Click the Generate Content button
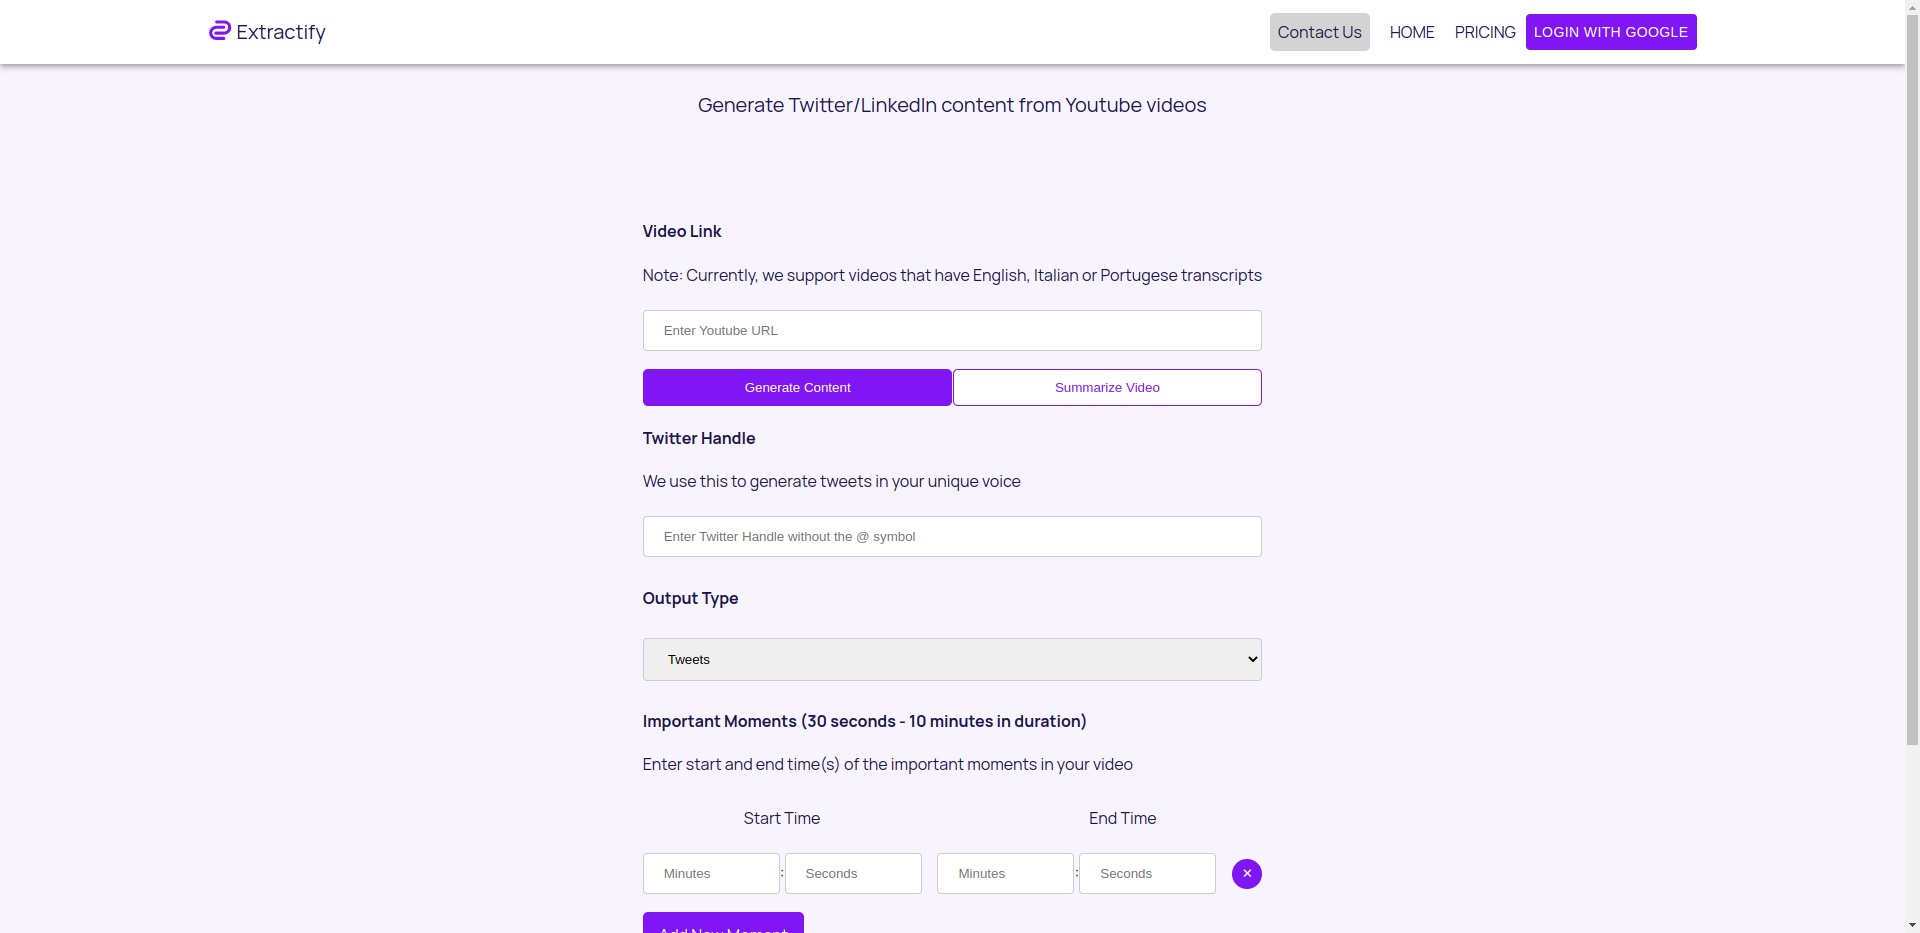 click(797, 388)
